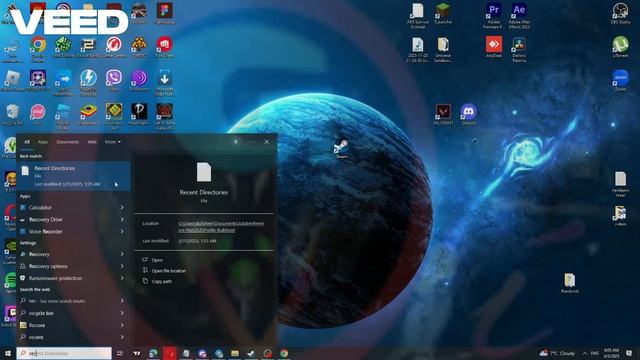Open the Riot Client desktop shortcut
Screen dimensions: 640x360
(x=164, y=47)
